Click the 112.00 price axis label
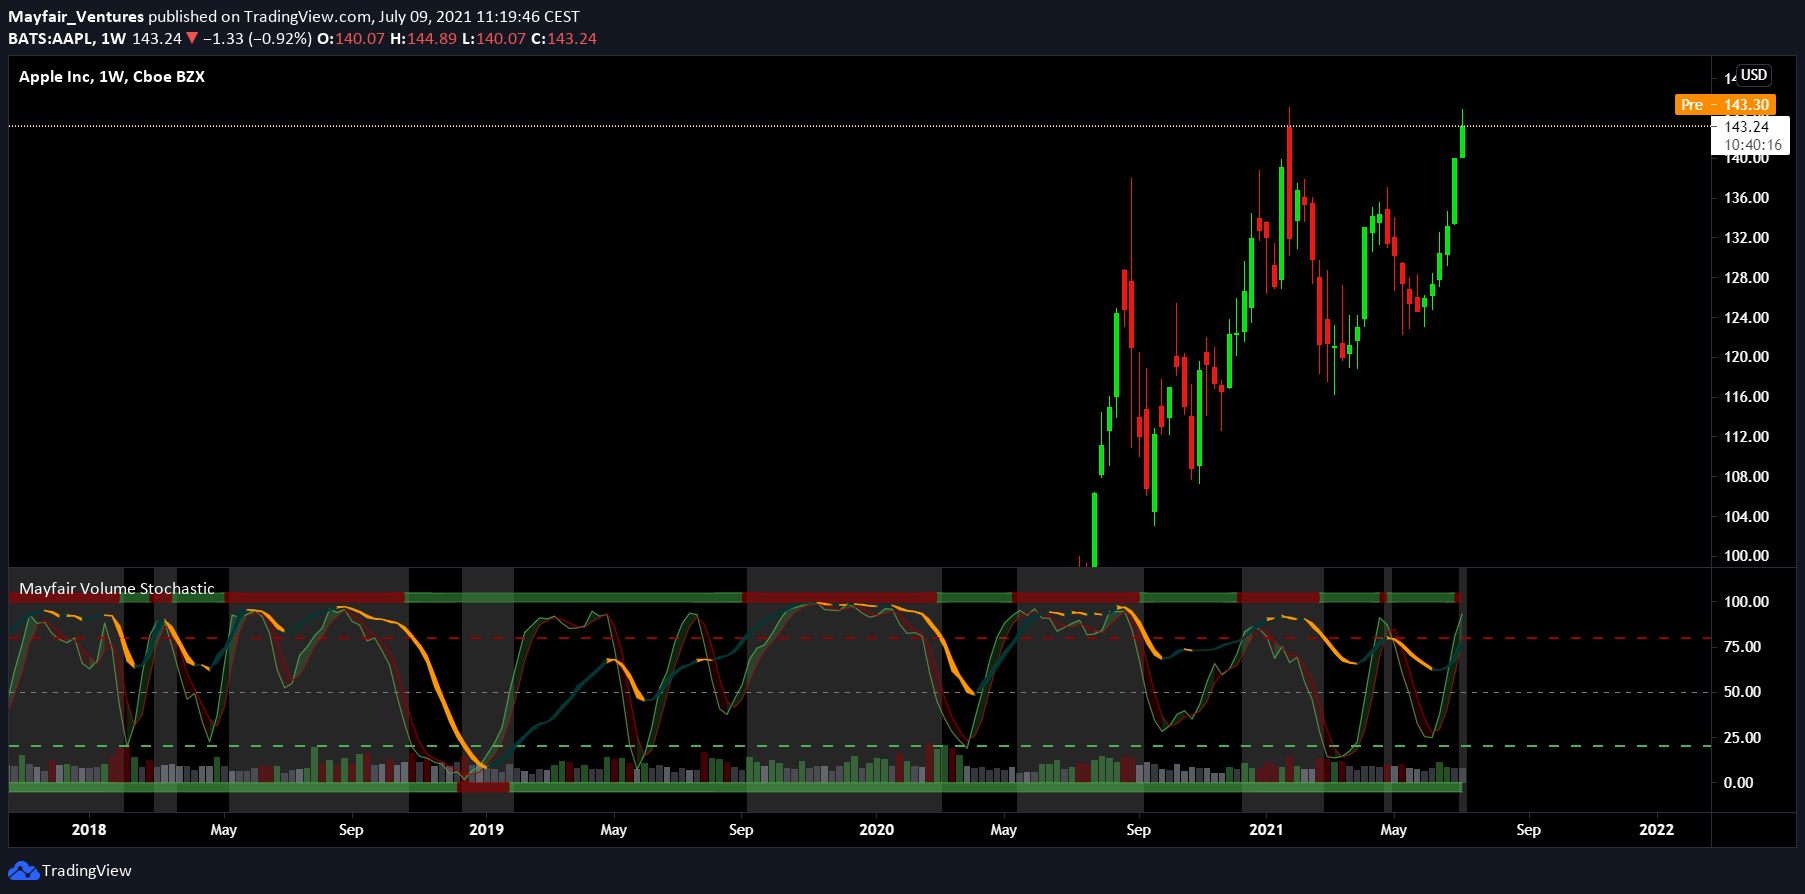This screenshot has height=894, width=1805. [x=1746, y=437]
